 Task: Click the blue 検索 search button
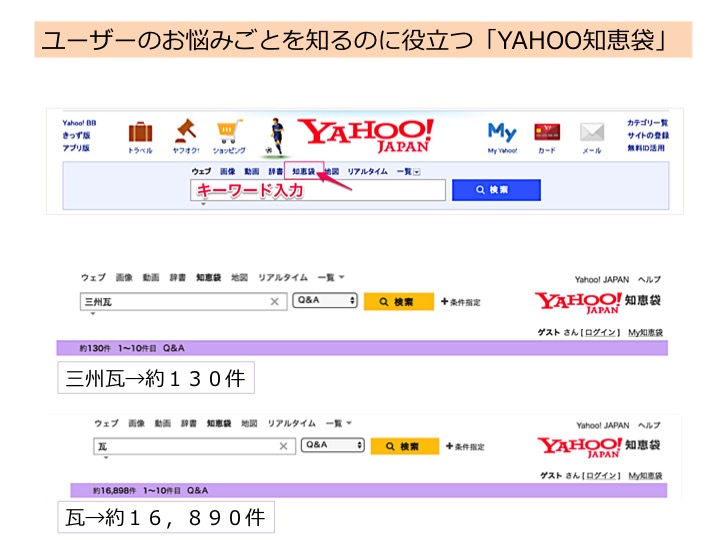(x=496, y=190)
